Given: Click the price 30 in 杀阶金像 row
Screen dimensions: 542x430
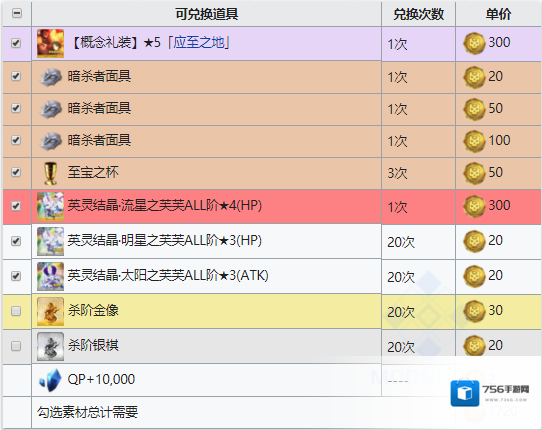Looking at the screenshot, I should [495, 310].
